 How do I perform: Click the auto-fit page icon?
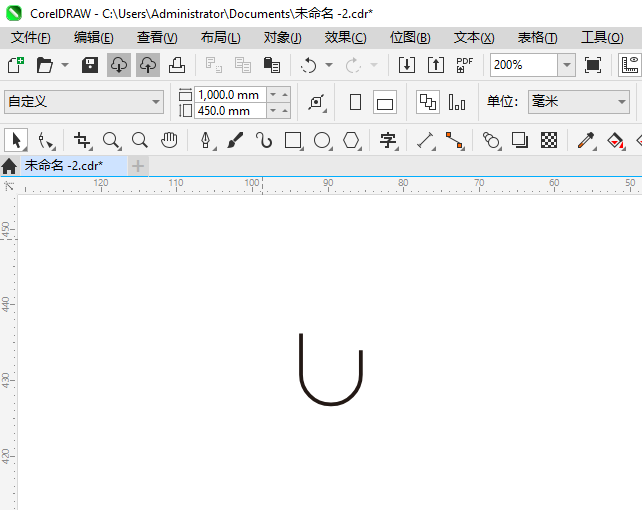316,102
